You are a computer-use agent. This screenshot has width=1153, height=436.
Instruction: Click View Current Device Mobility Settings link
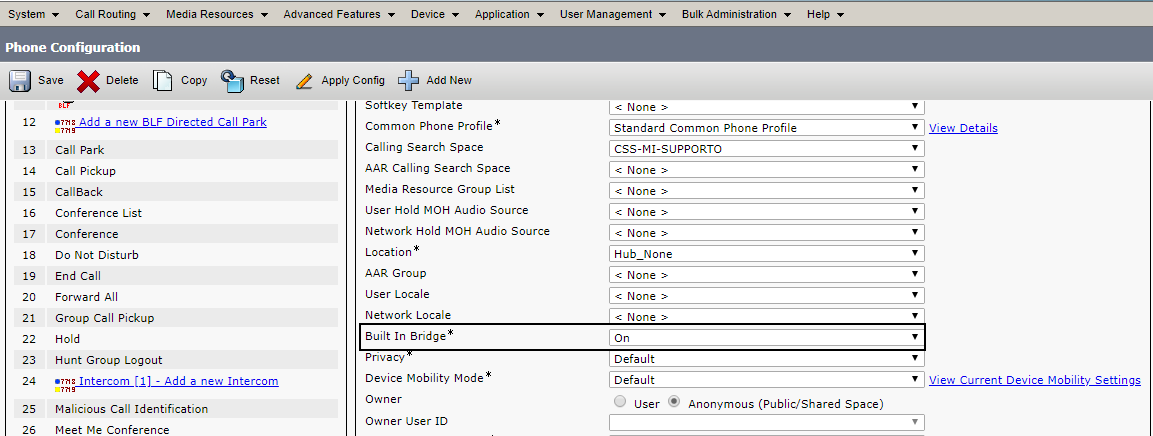click(1034, 380)
